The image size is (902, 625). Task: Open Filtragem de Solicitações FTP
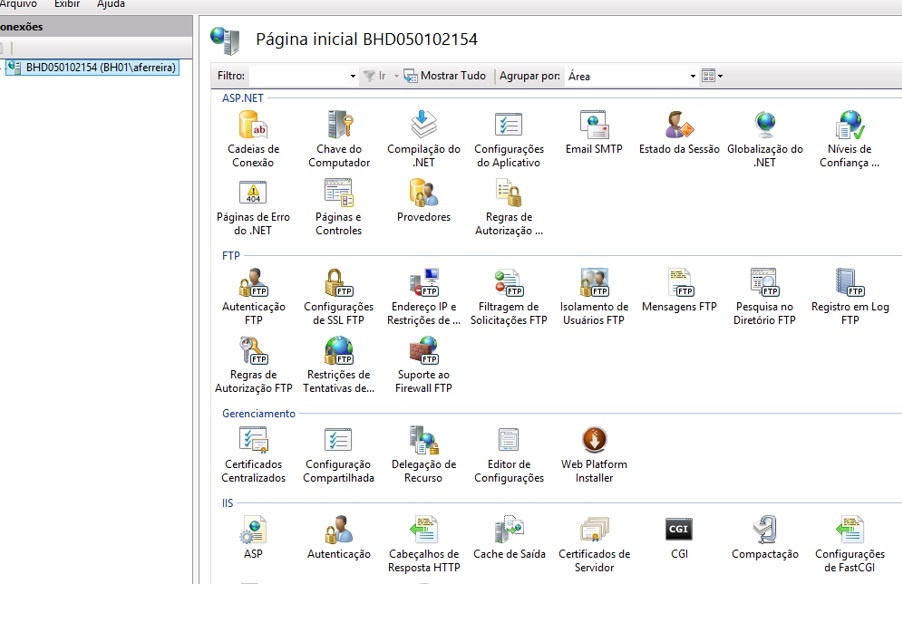click(x=509, y=298)
